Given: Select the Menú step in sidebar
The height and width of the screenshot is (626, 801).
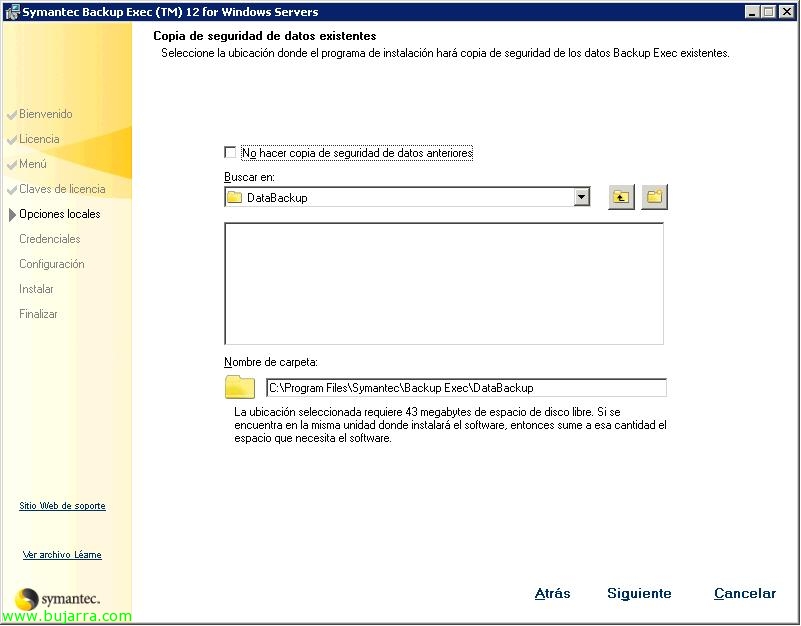Looking at the screenshot, I should click(33, 164).
